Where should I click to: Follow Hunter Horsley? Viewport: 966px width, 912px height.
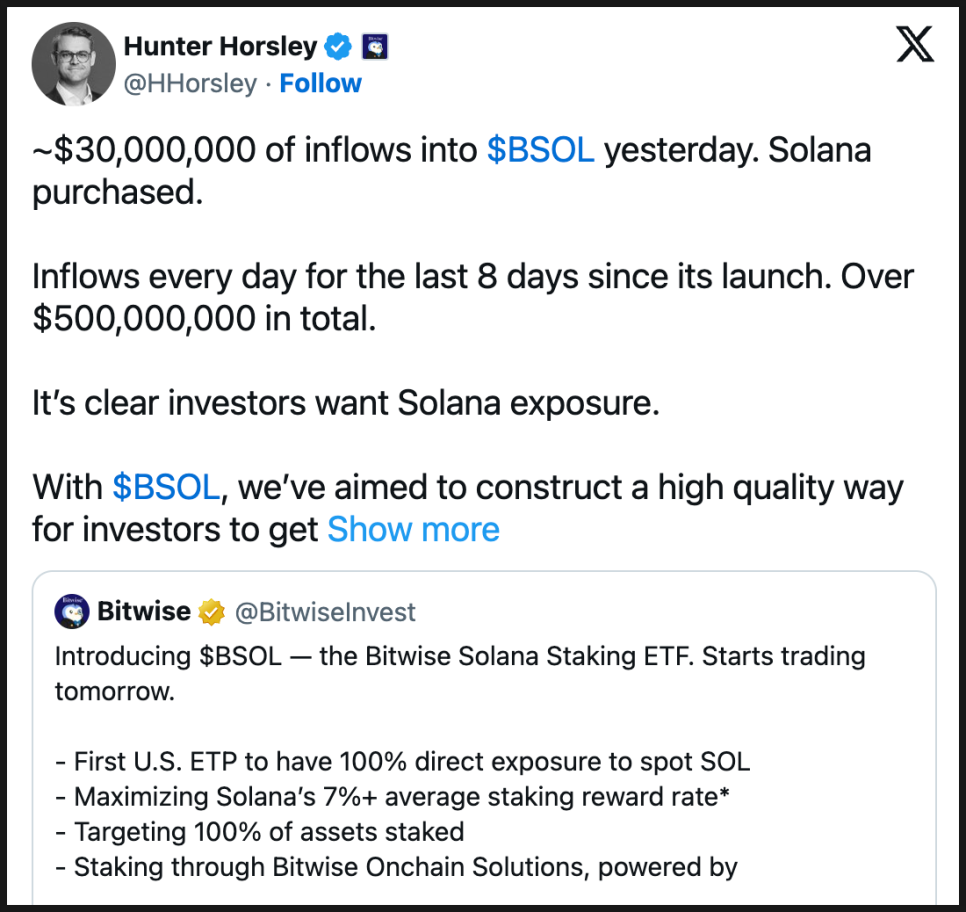pyautogui.click(x=320, y=84)
